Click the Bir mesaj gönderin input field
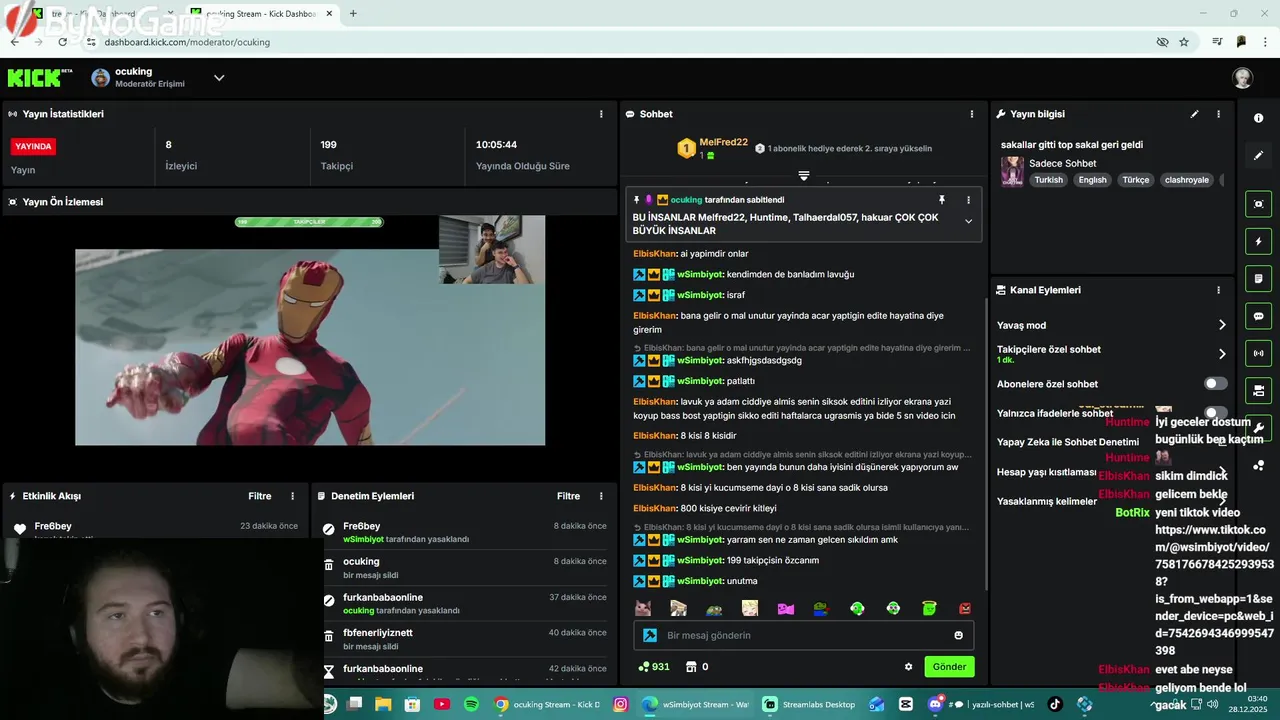Screen dimensions: 1280x720 (803, 635)
